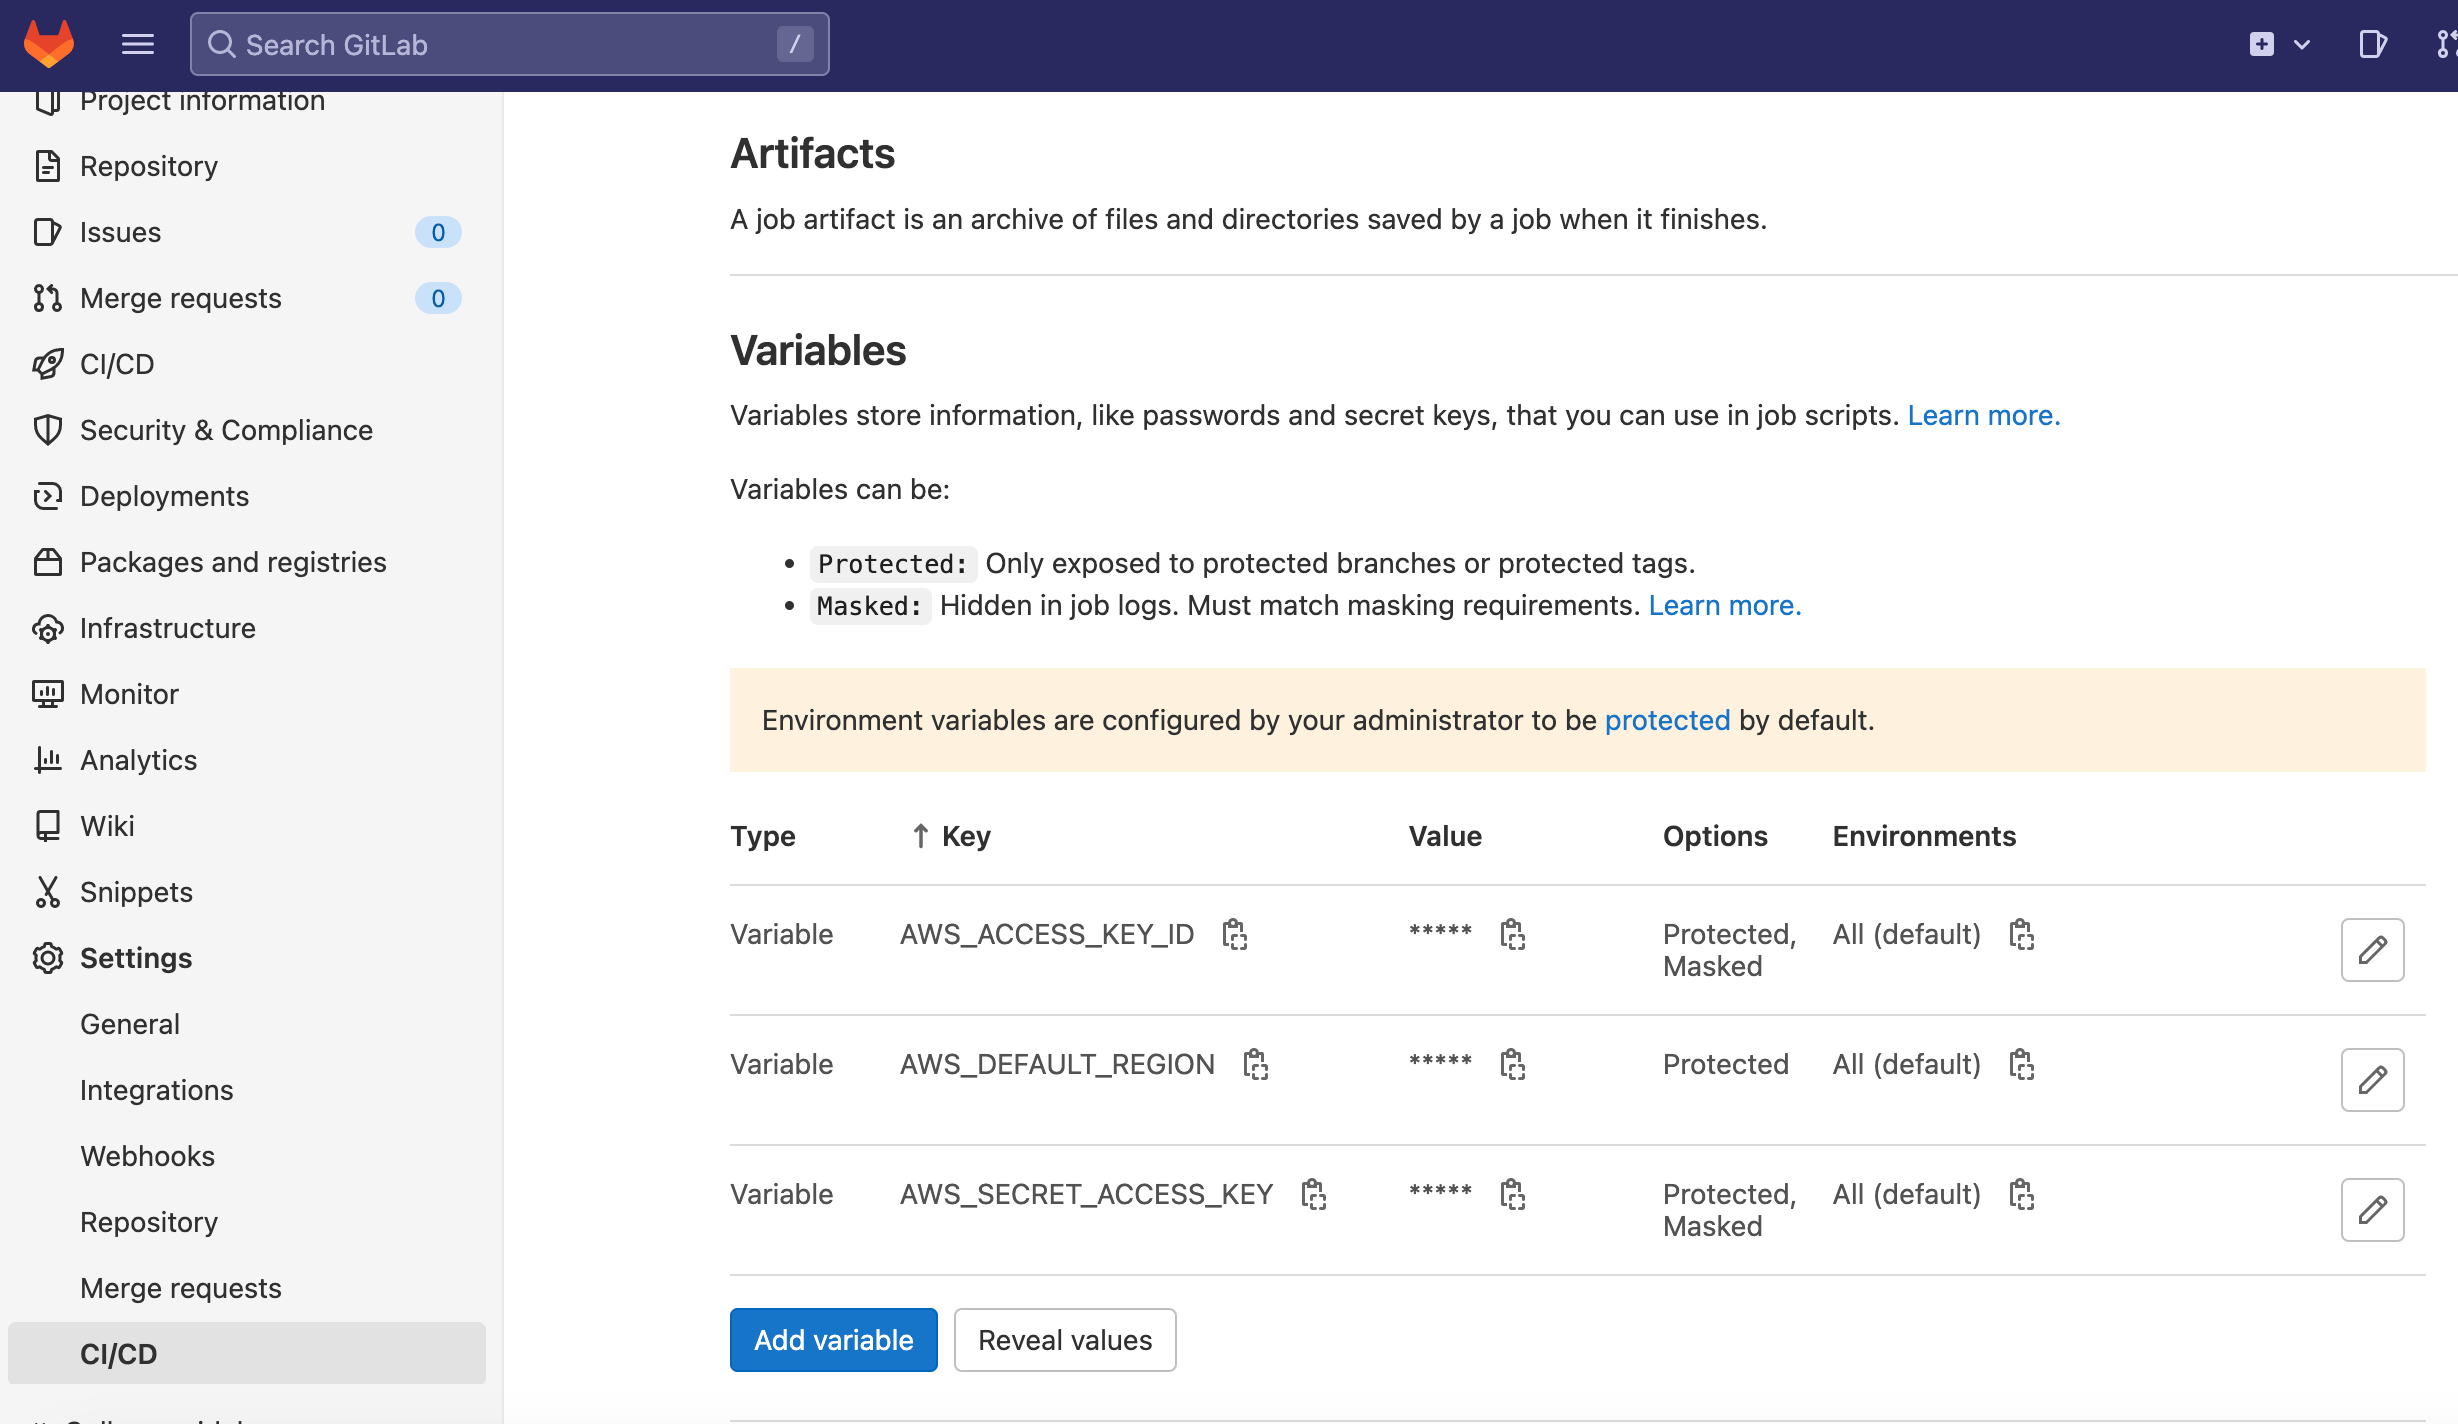Open Packages and registries menu
Viewport: 2458px width, 1424px height.
tap(232, 562)
